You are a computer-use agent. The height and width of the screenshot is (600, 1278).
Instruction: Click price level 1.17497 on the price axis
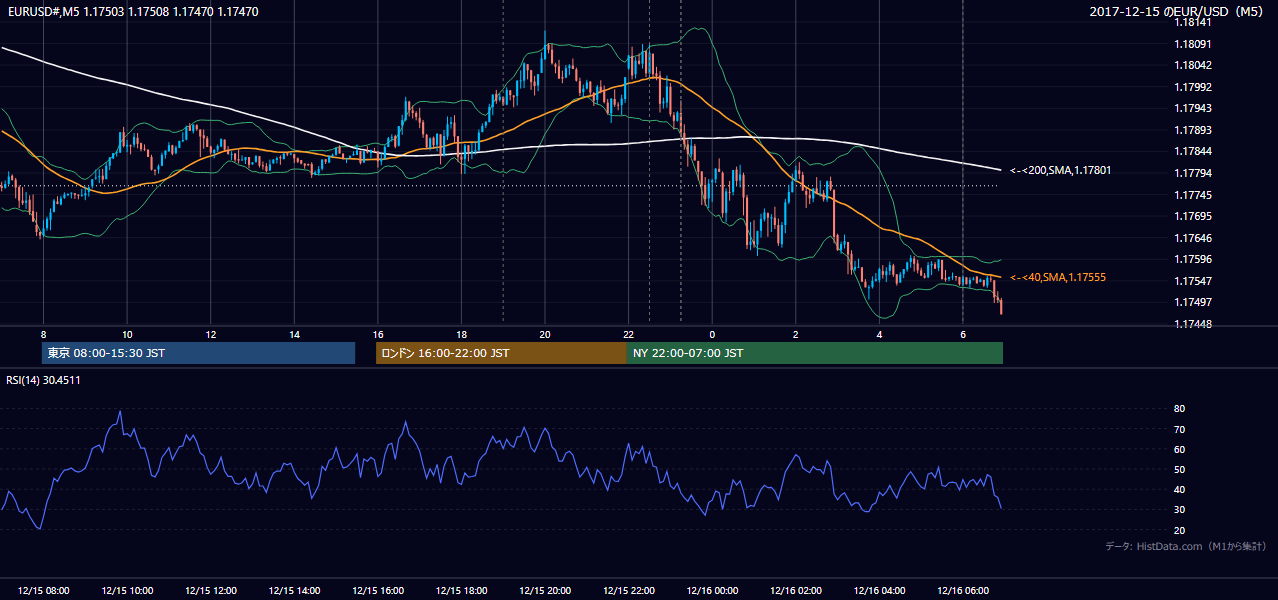pyautogui.click(x=1193, y=302)
